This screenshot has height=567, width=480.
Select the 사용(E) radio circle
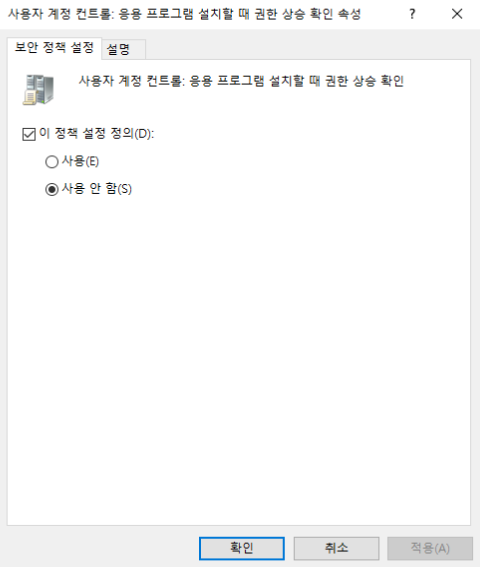[52, 162]
